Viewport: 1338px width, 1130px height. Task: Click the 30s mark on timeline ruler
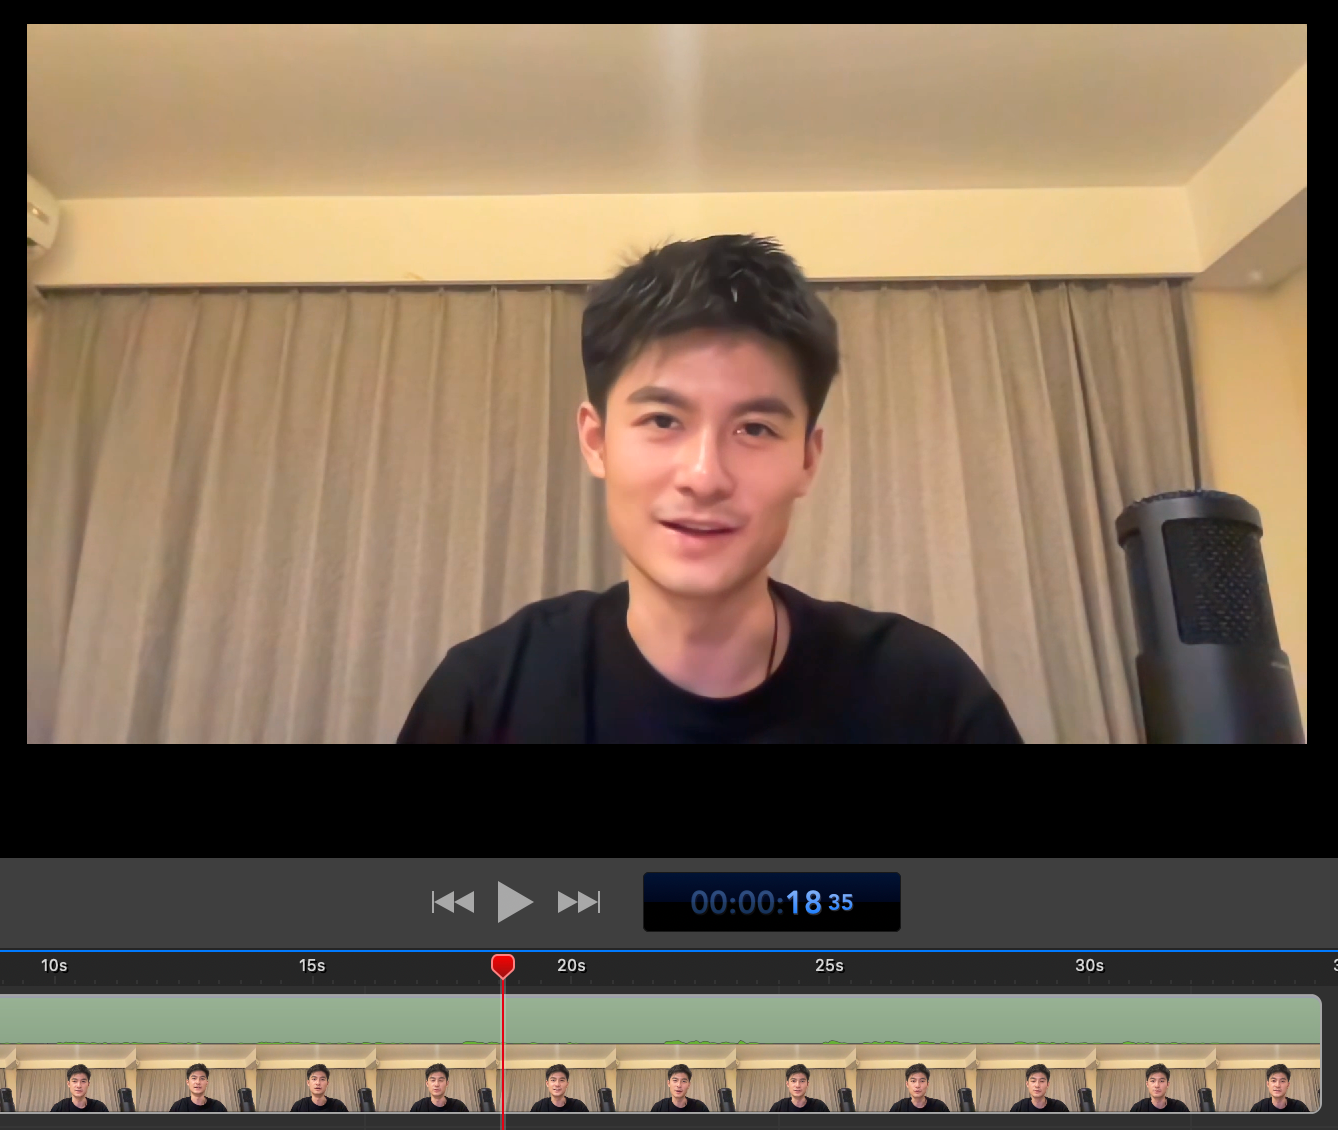(x=1089, y=965)
